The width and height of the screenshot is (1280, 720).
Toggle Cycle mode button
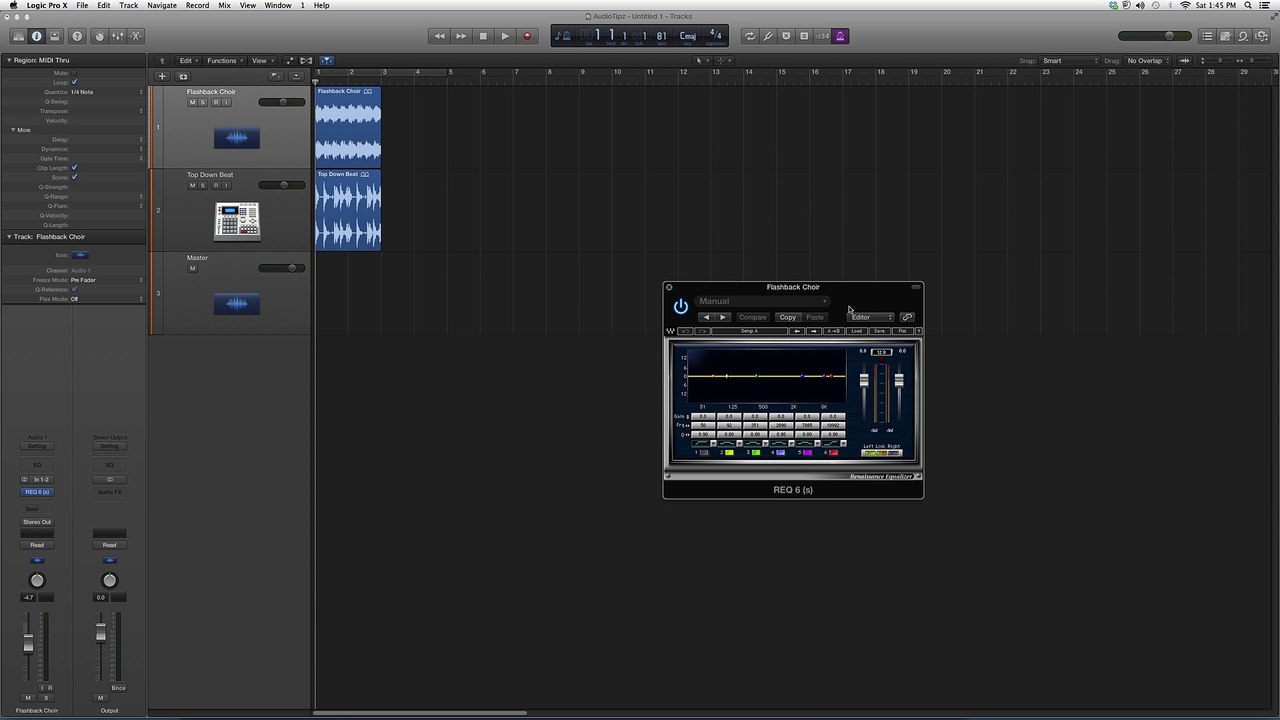pos(749,36)
